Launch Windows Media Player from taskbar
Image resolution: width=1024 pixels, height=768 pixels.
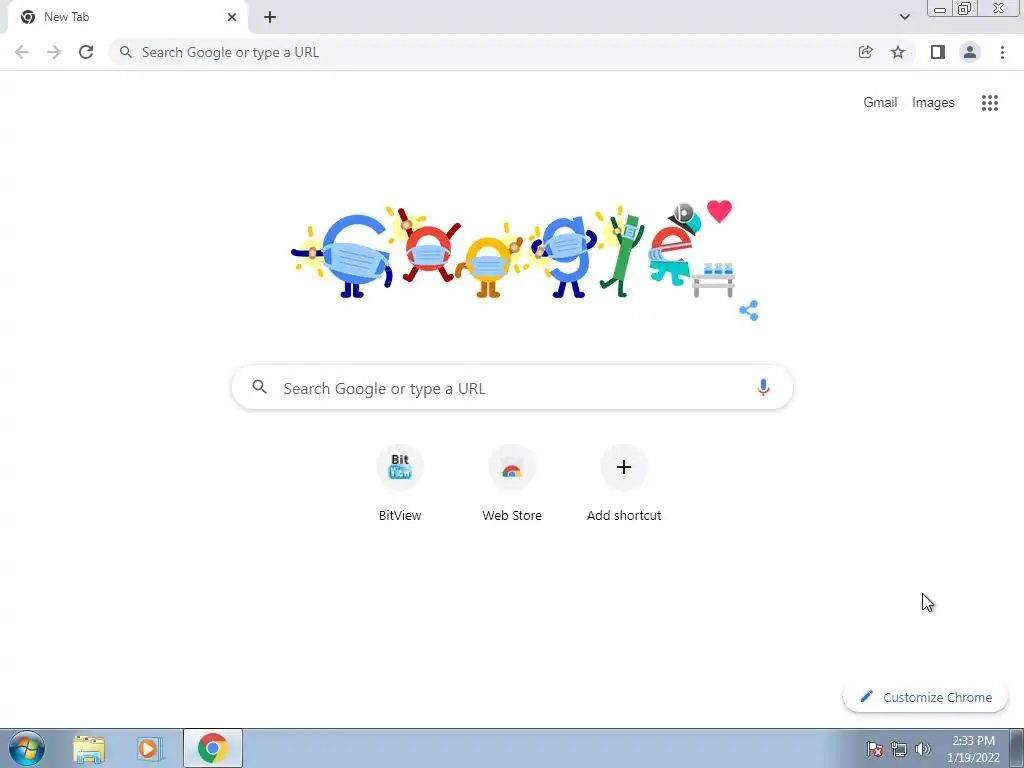coord(149,749)
